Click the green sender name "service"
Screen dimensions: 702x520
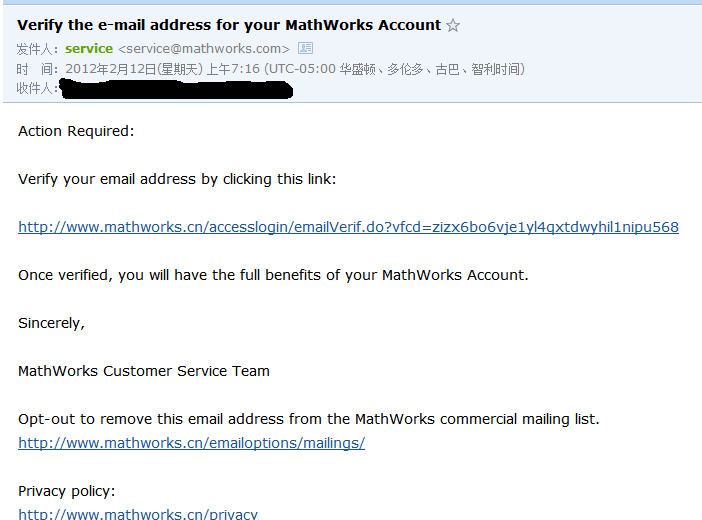coord(89,49)
